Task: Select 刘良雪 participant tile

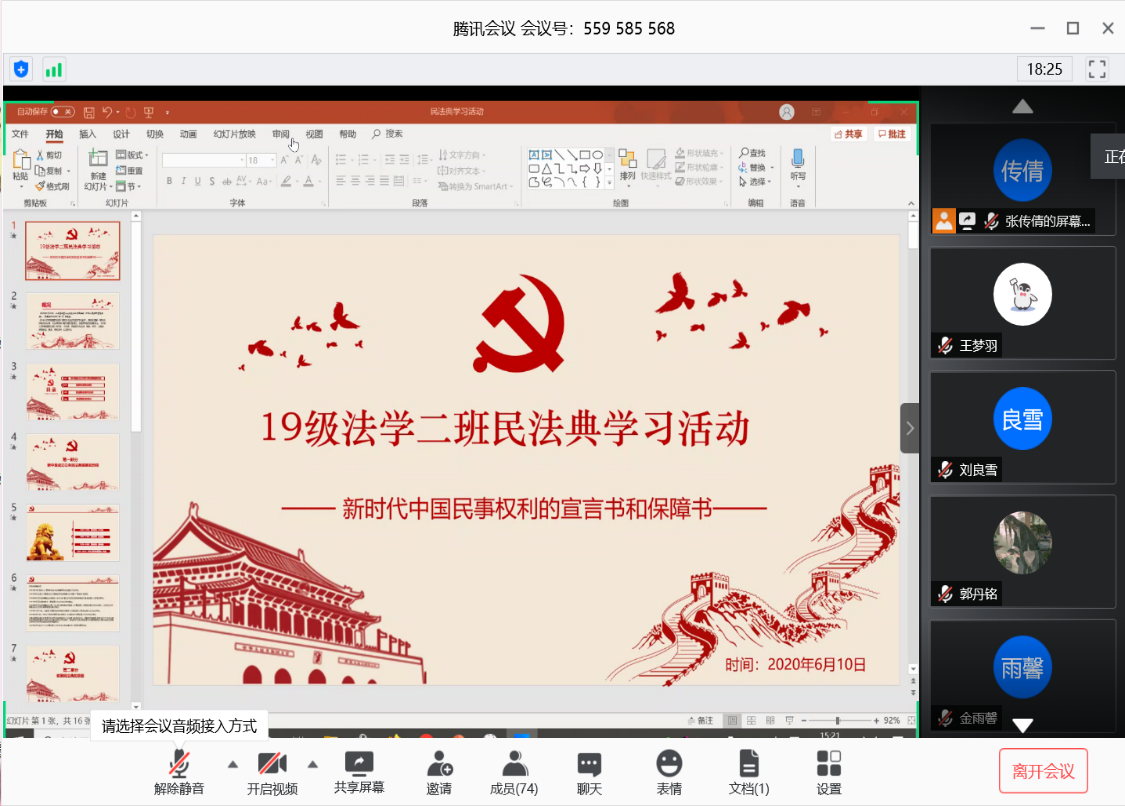Action: 1022,427
